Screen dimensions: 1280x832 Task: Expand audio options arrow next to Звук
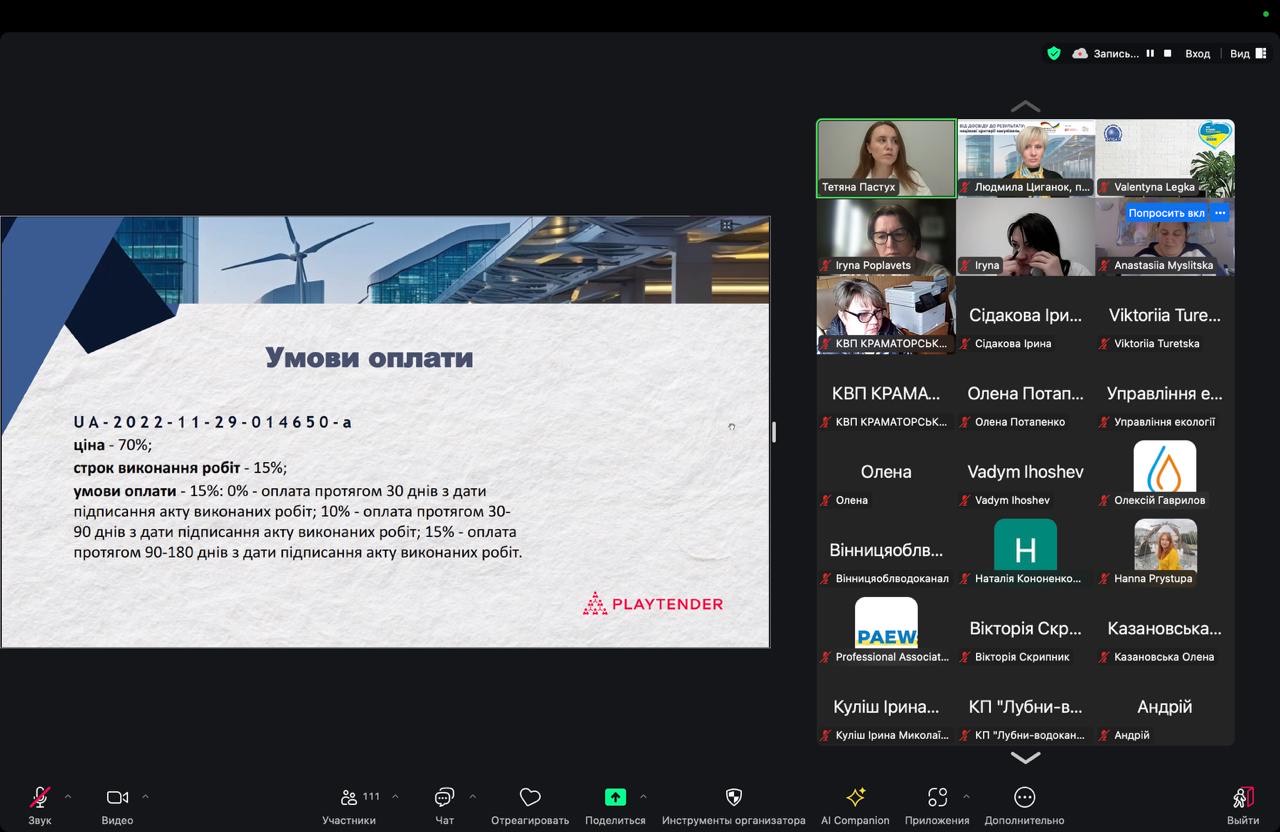68,797
